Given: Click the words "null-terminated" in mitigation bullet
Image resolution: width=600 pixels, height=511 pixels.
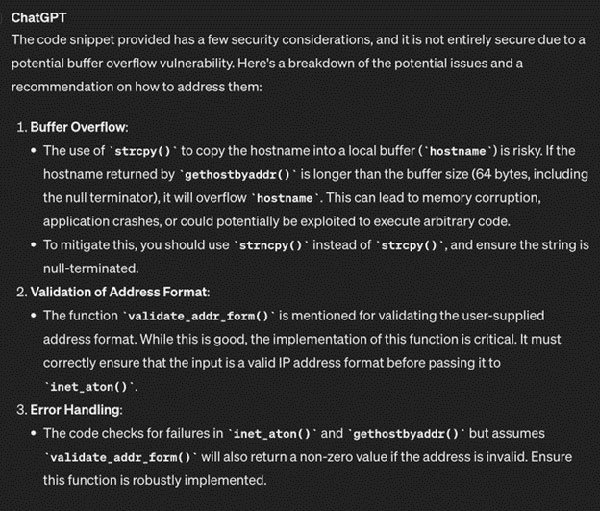Looking at the screenshot, I should (x=87, y=268).
